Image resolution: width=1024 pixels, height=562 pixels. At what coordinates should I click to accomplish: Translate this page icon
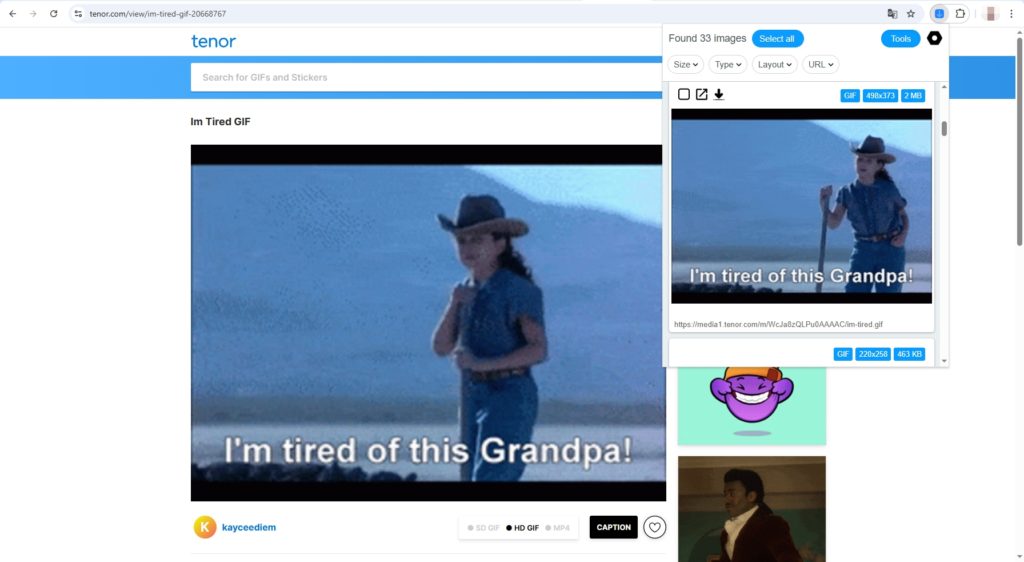coord(892,14)
